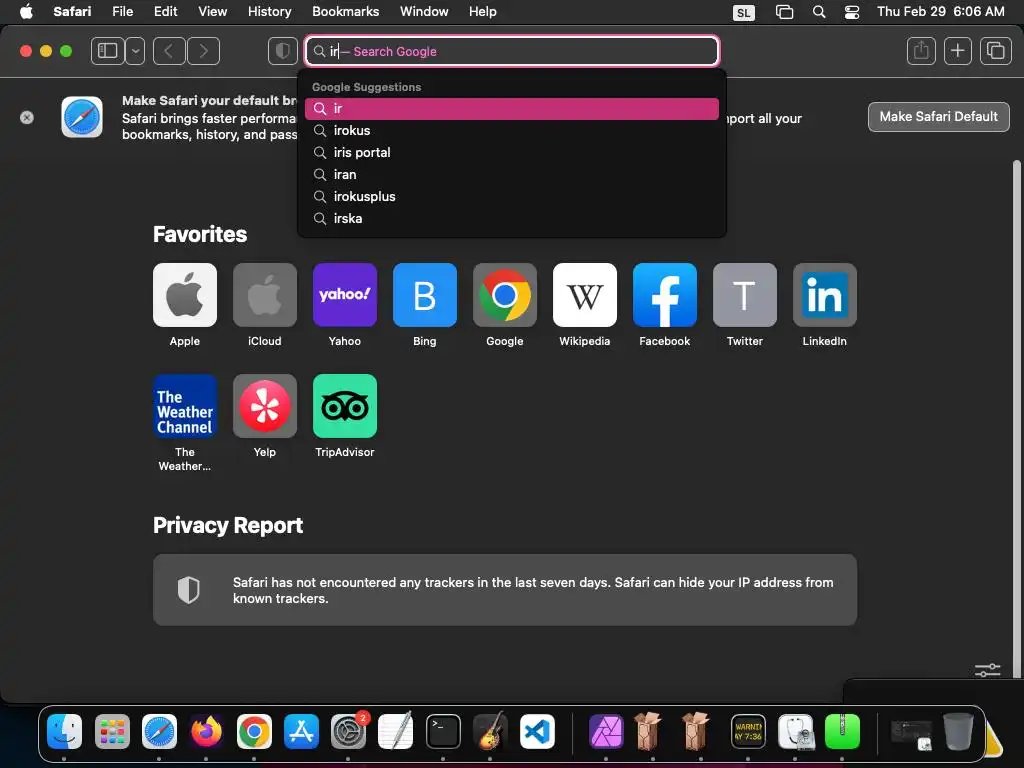The image size is (1024, 768).
Task: Select the 'iran' suggestion
Action: 512,174
